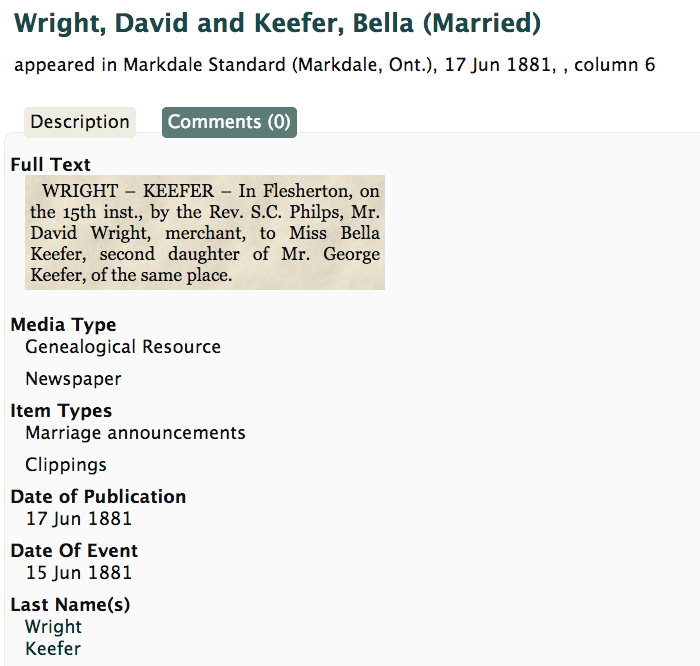
Task: Click the Item Types section label
Action: (x=61, y=411)
